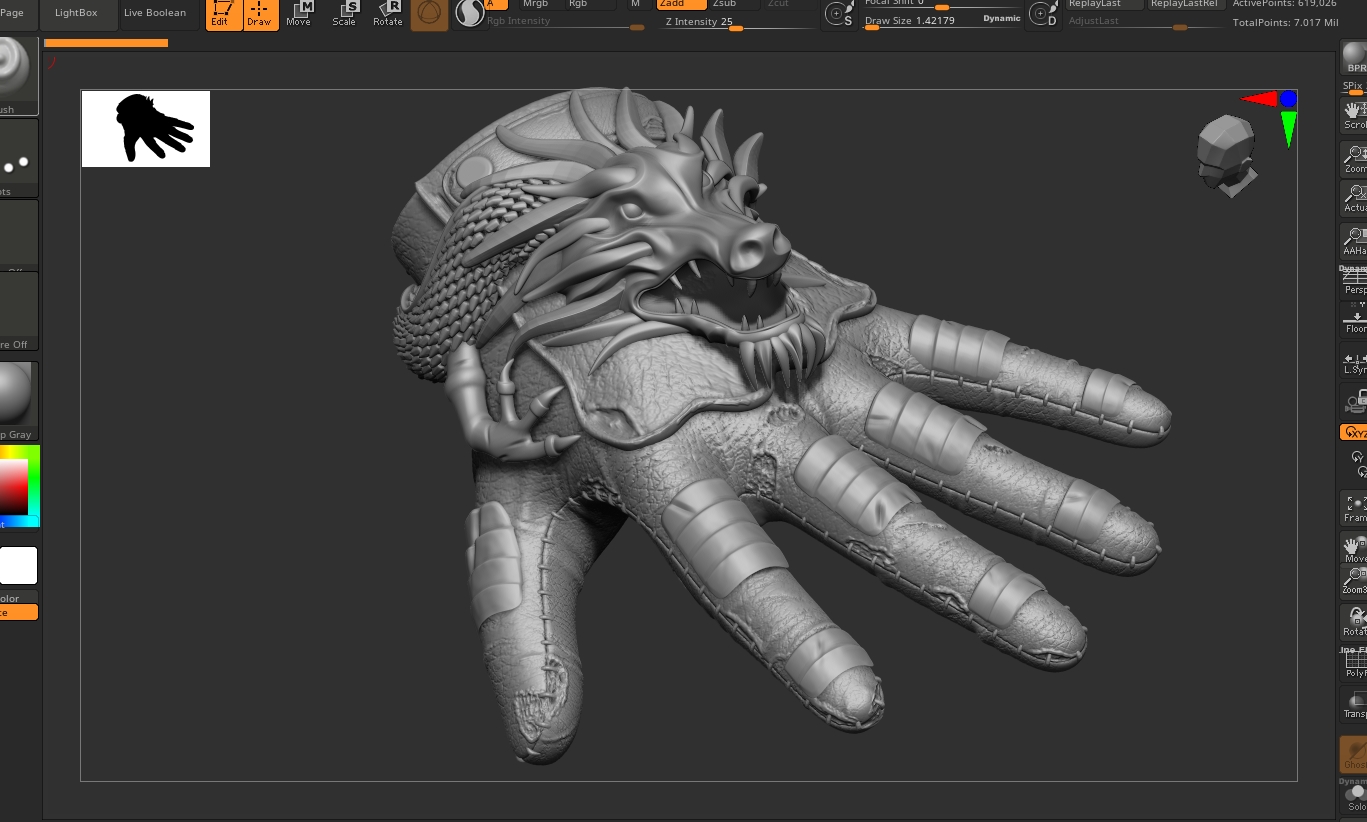Open the LightBox browser

point(77,13)
